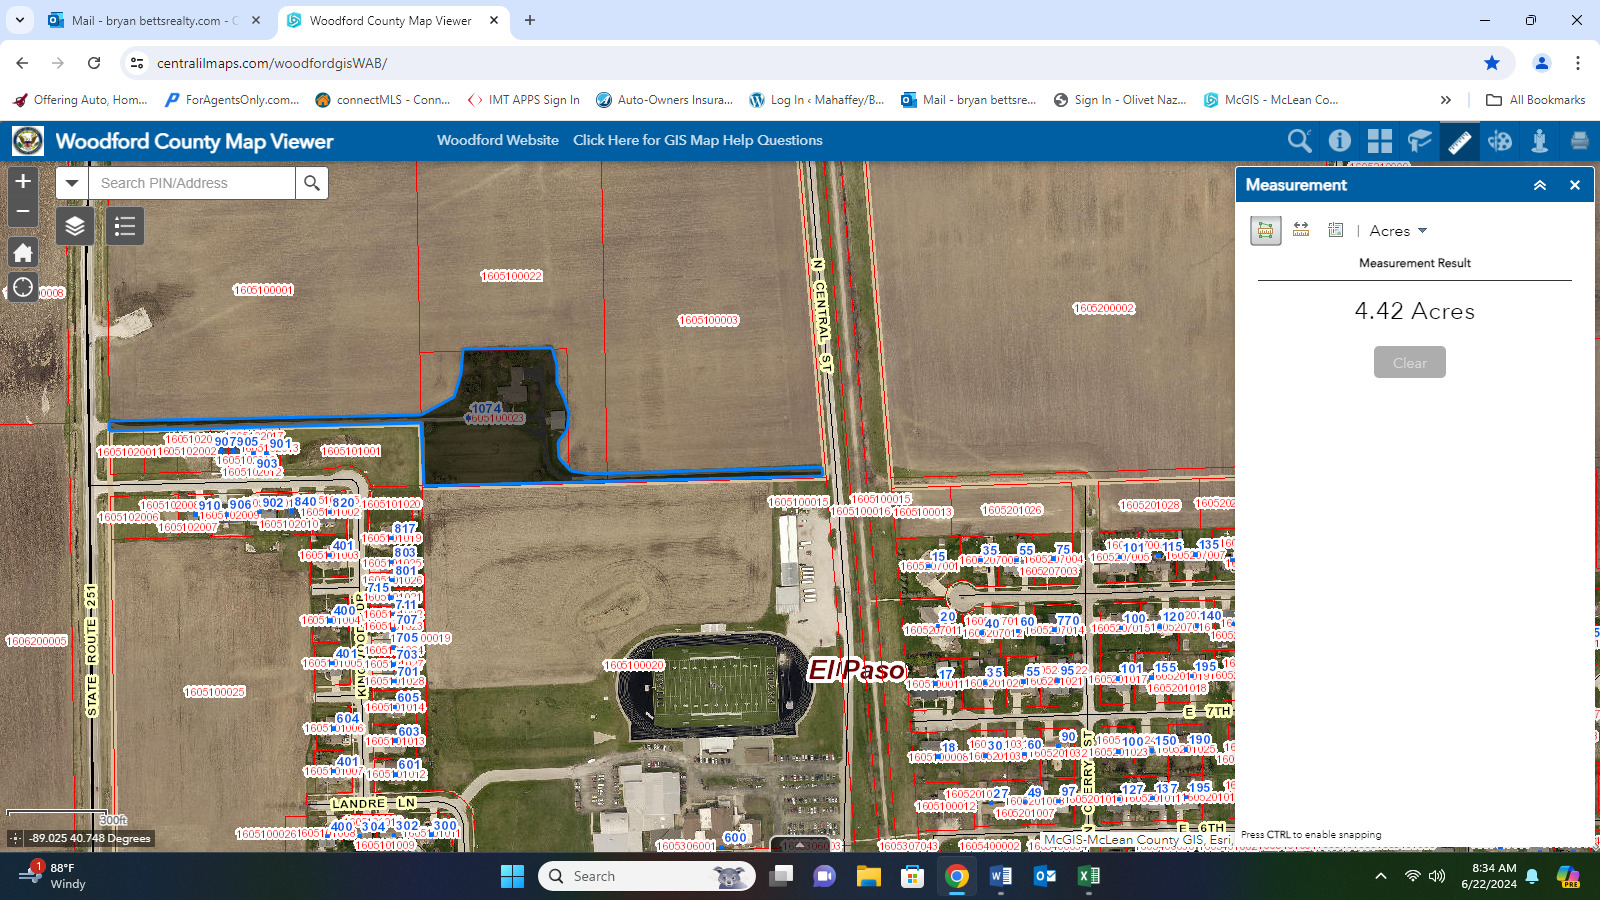
Task: Zoom in on the map
Action: pos(23,181)
